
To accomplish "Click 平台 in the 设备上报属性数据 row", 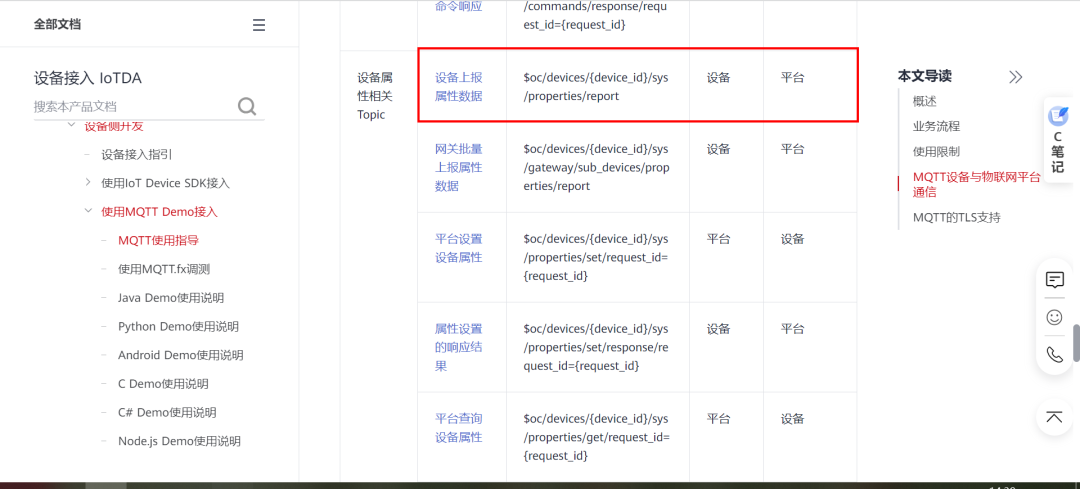I will click(x=792, y=78).
